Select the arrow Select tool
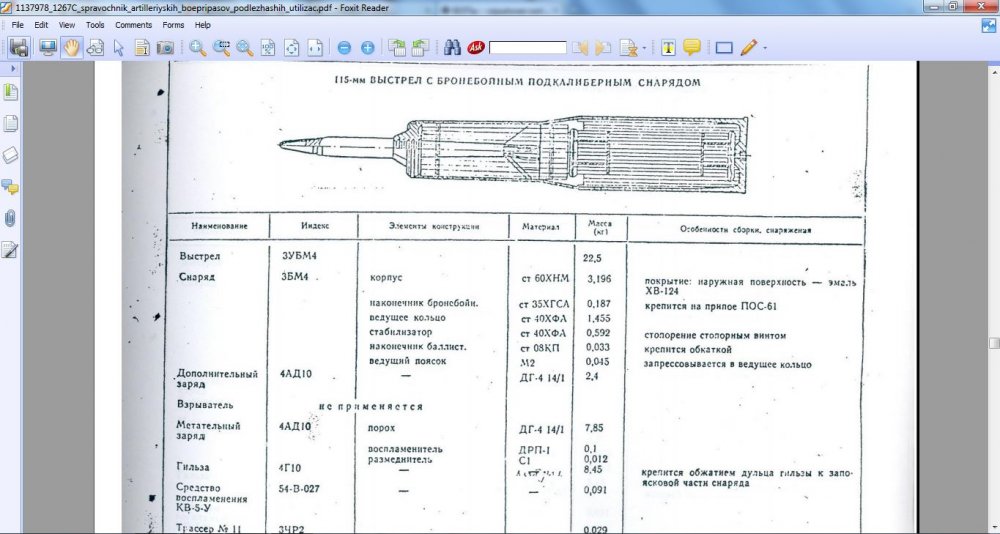 click(x=119, y=48)
